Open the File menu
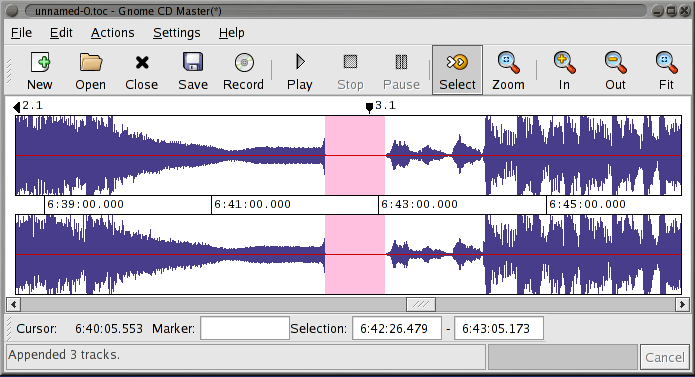This screenshot has height=377, width=695. tap(21, 33)
